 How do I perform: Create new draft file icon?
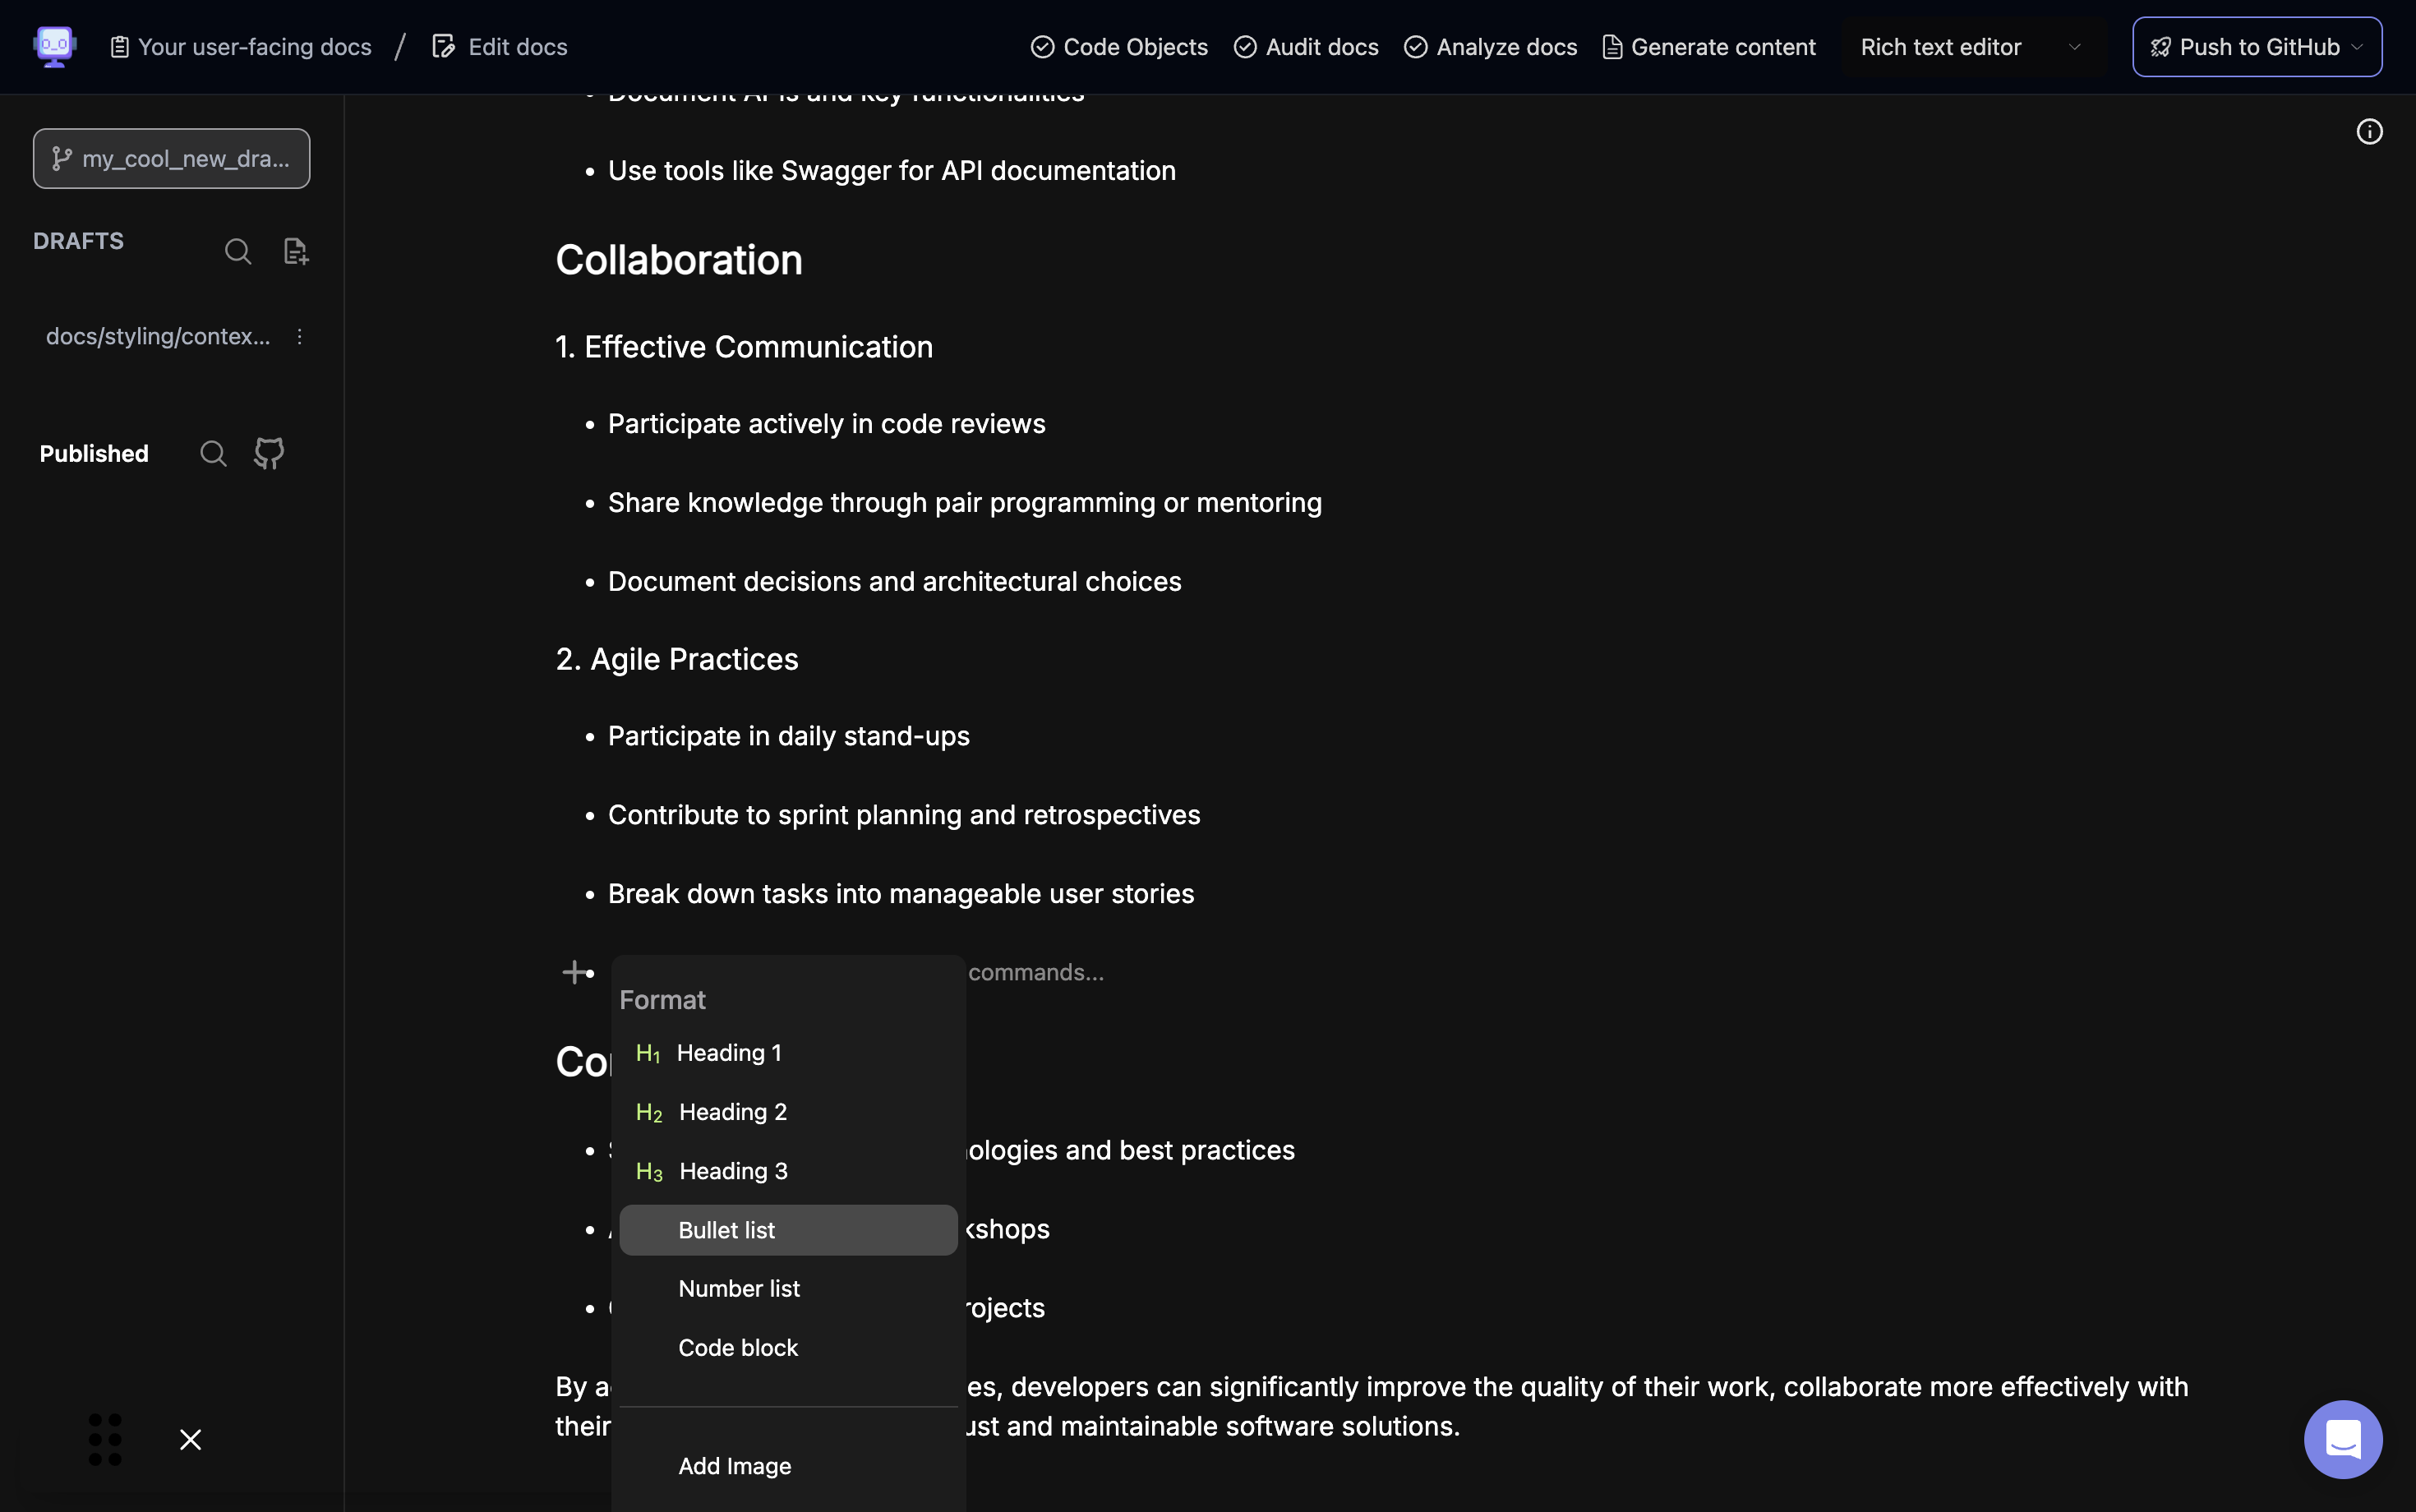tap(295, 251)
